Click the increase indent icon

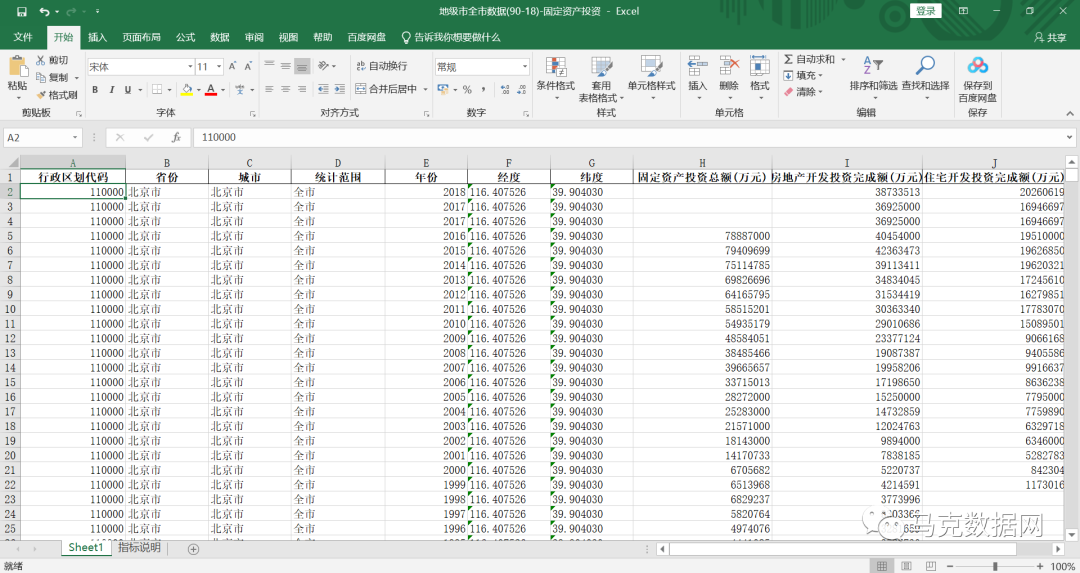point(340,90)
